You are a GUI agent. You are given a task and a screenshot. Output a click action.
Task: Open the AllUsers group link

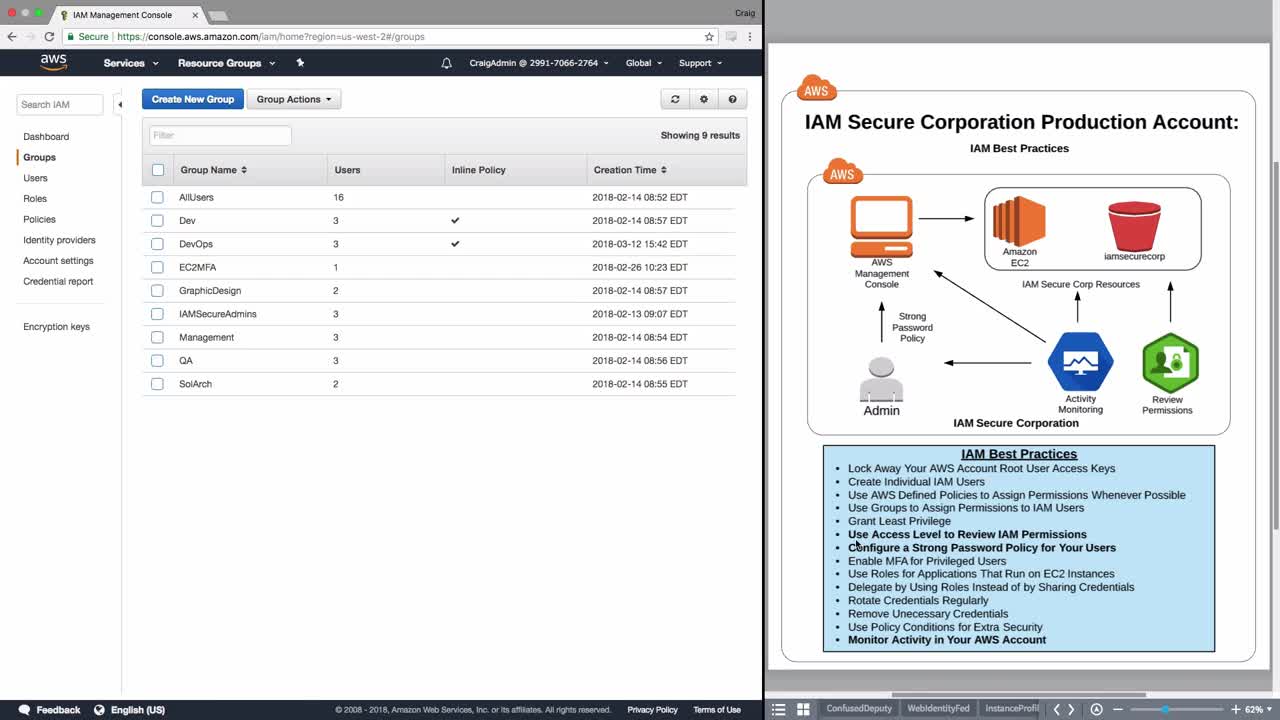(x=196, y=197)
